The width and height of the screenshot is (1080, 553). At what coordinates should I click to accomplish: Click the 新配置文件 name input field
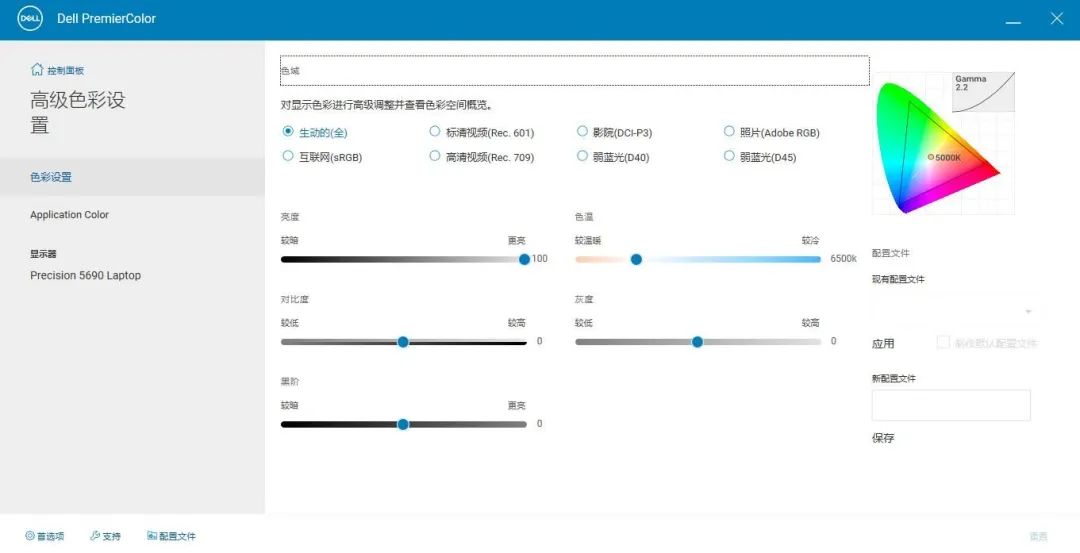951,405
